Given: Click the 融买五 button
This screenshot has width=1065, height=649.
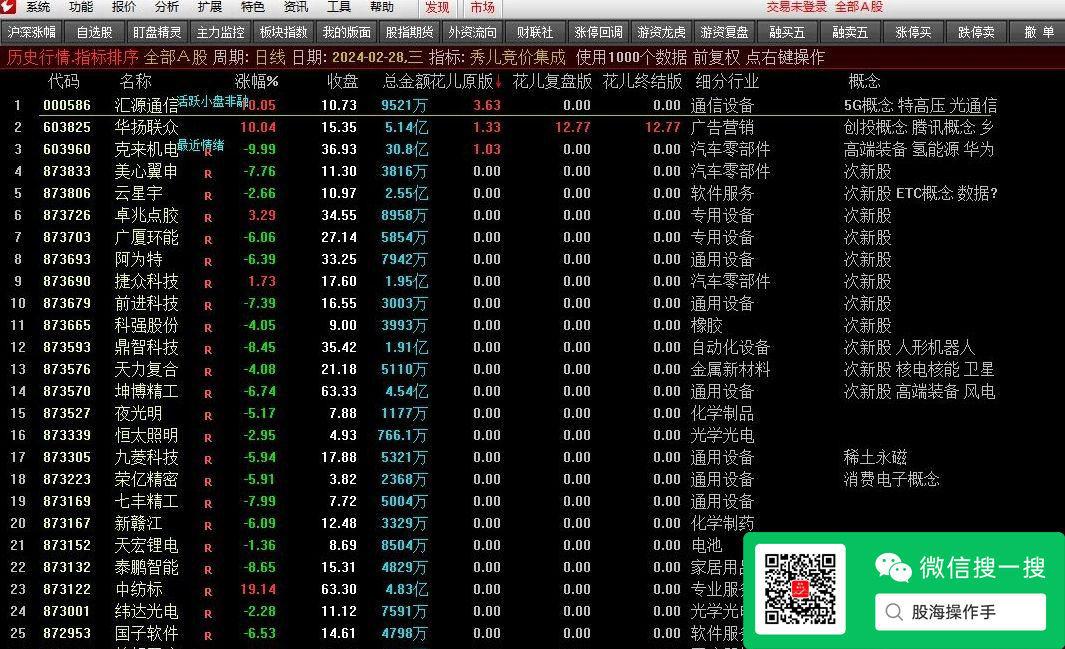Looking at the screenshot, I should 787,32.
